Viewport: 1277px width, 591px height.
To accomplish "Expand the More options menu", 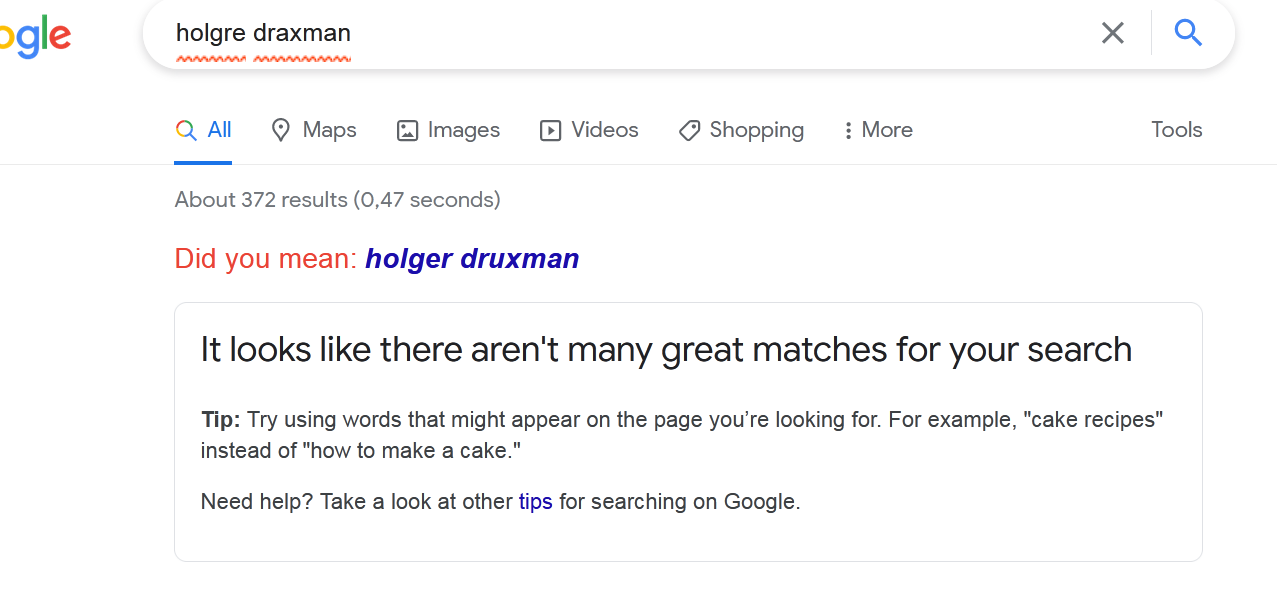I will 878,130.
